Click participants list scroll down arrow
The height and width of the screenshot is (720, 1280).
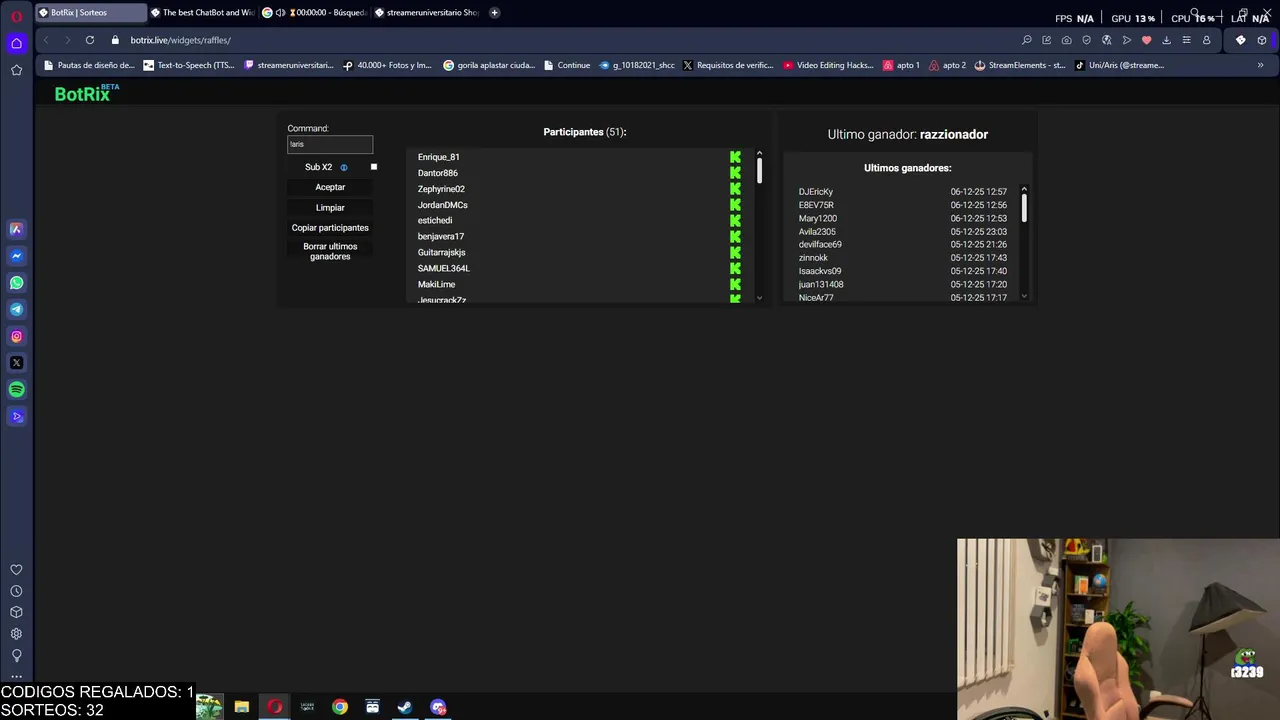759,297
